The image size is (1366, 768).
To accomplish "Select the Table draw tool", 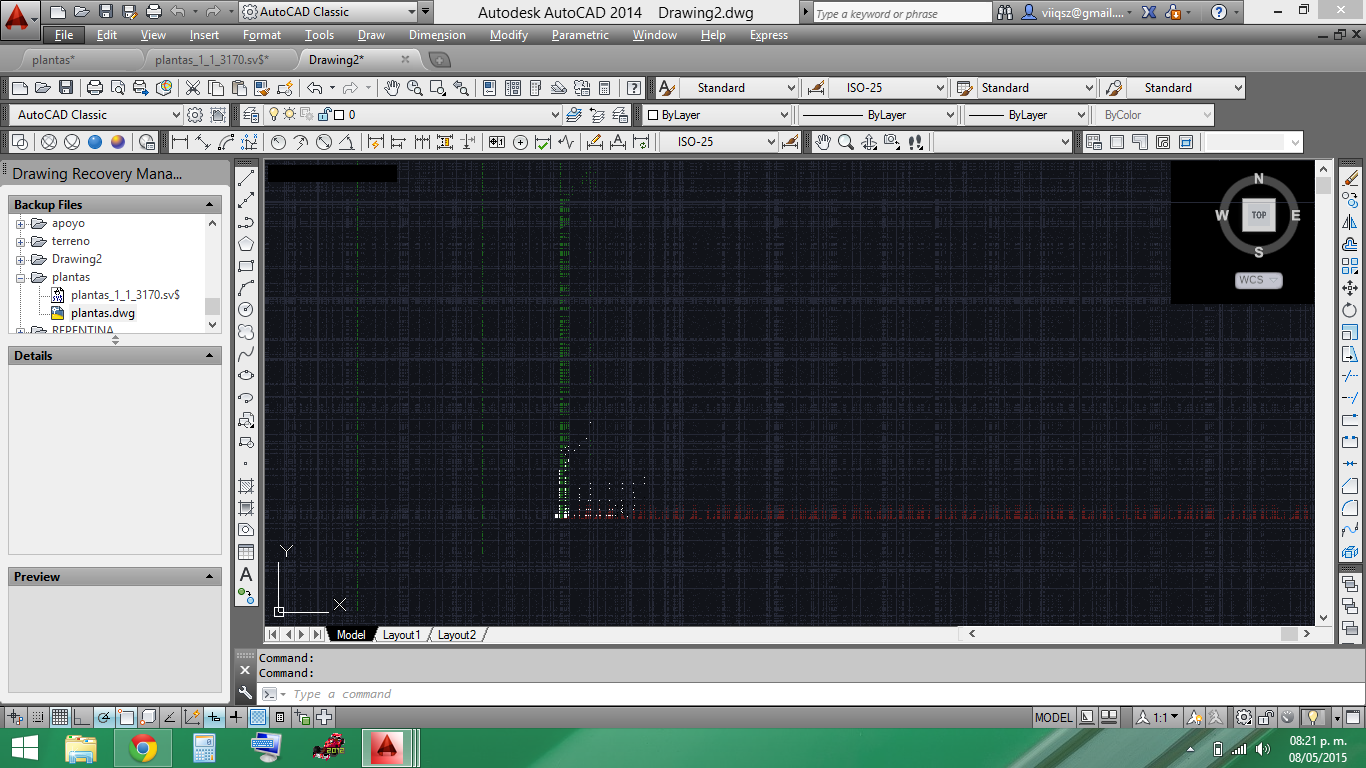I will 246,552.
